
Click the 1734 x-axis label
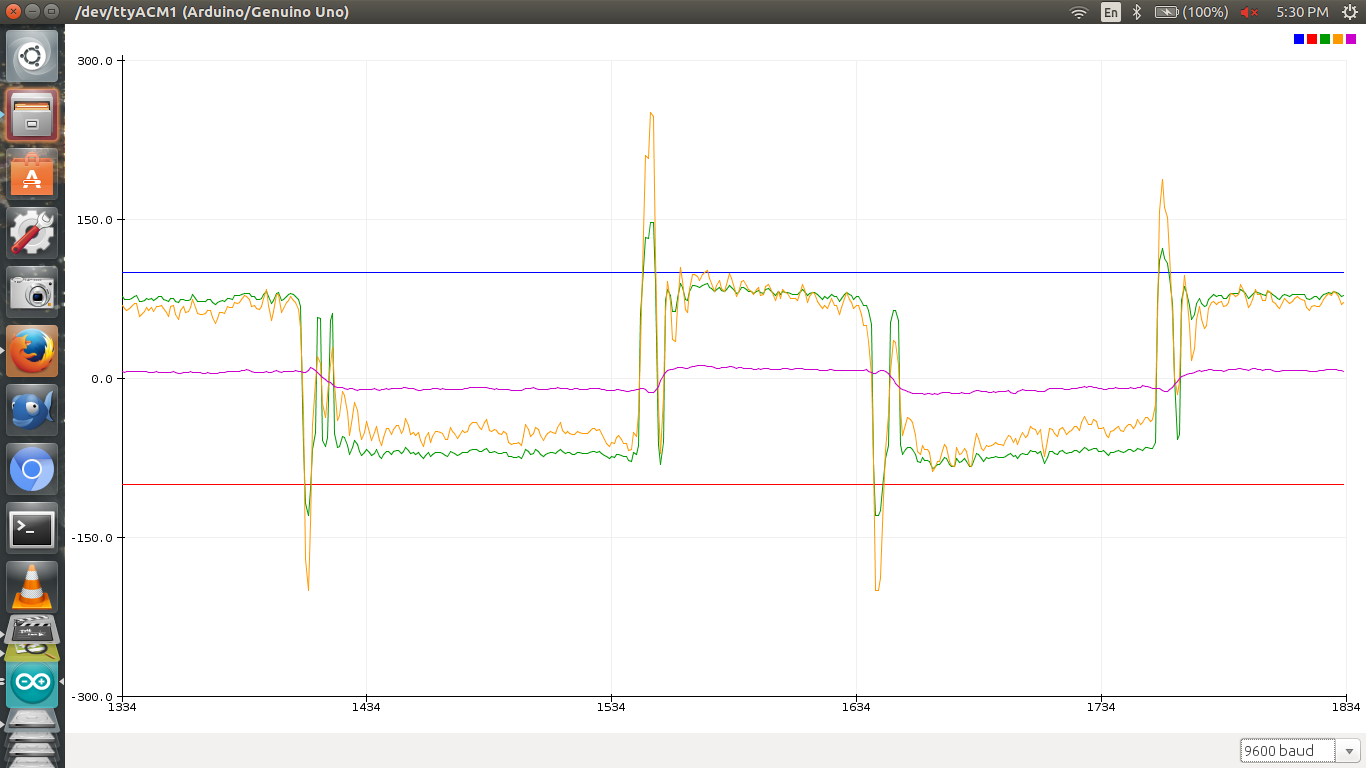[1101, 708]
